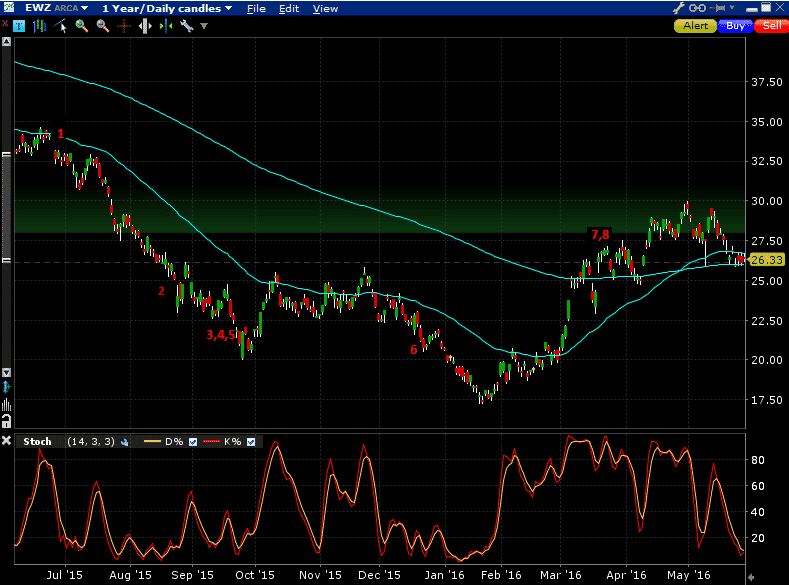Click the blue vertical auto-scale arrows icon
This screenshot has height=585, width=789.
[7, 387]
